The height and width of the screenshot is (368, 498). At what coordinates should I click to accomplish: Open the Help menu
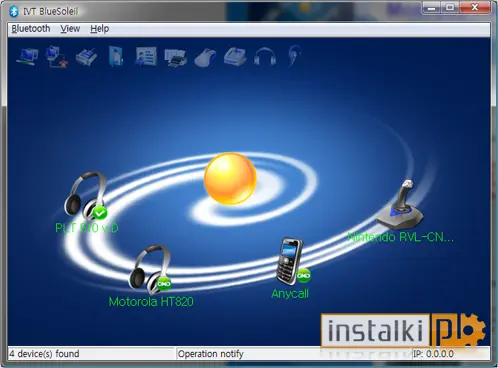tap(99, 29)
